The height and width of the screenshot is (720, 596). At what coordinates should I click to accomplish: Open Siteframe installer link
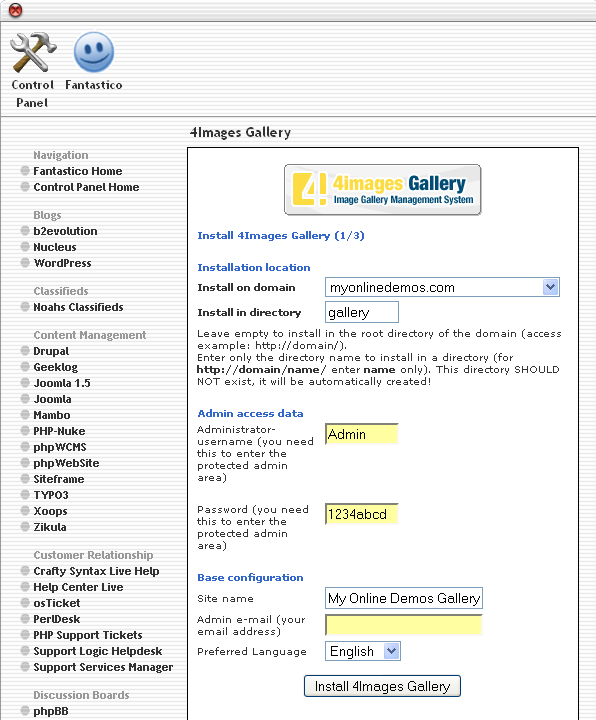pos(59,479)
